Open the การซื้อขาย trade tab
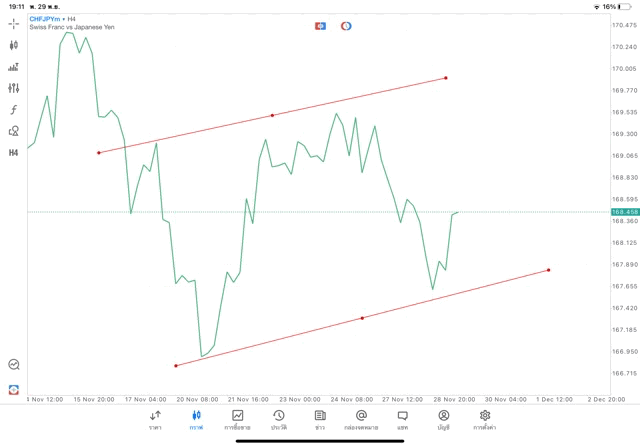640x447 pixels. (238, 419)
